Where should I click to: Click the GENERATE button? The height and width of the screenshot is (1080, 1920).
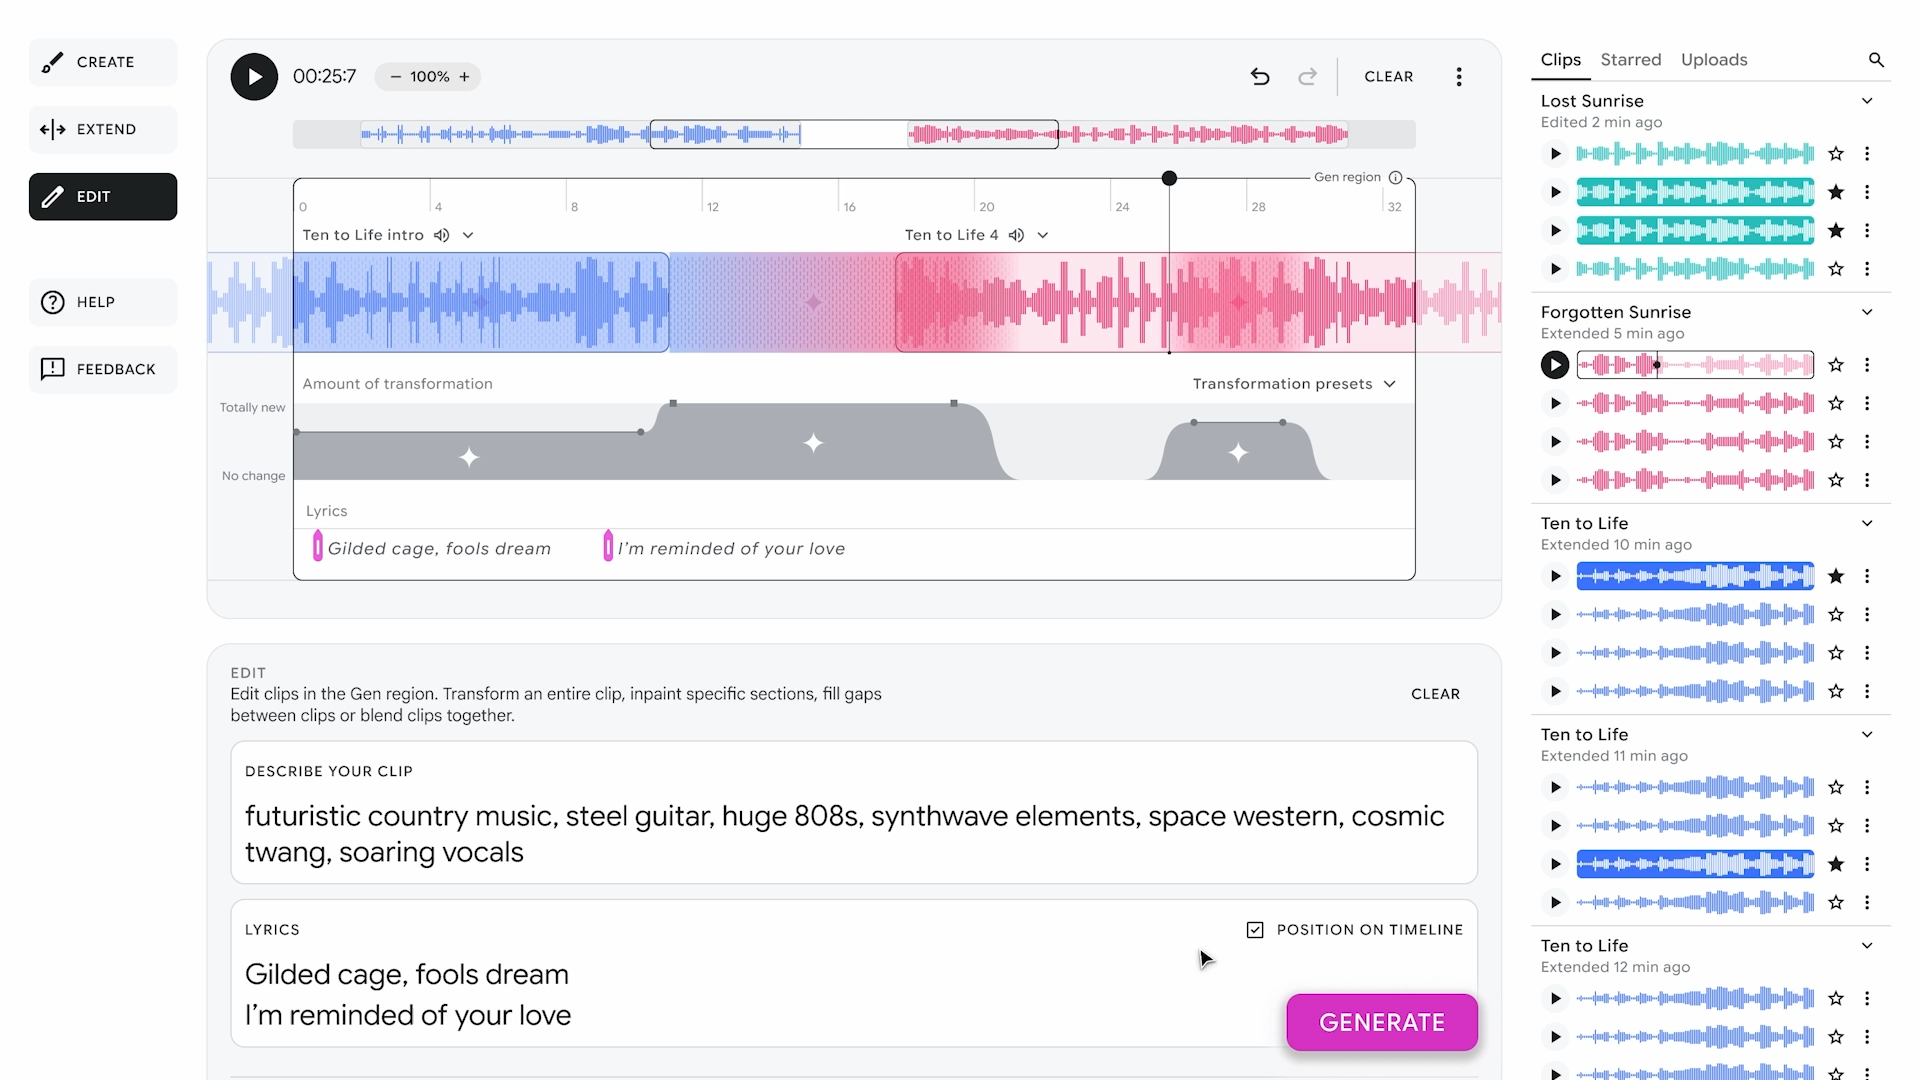pyautogui.click(x=1381, y=1022)
